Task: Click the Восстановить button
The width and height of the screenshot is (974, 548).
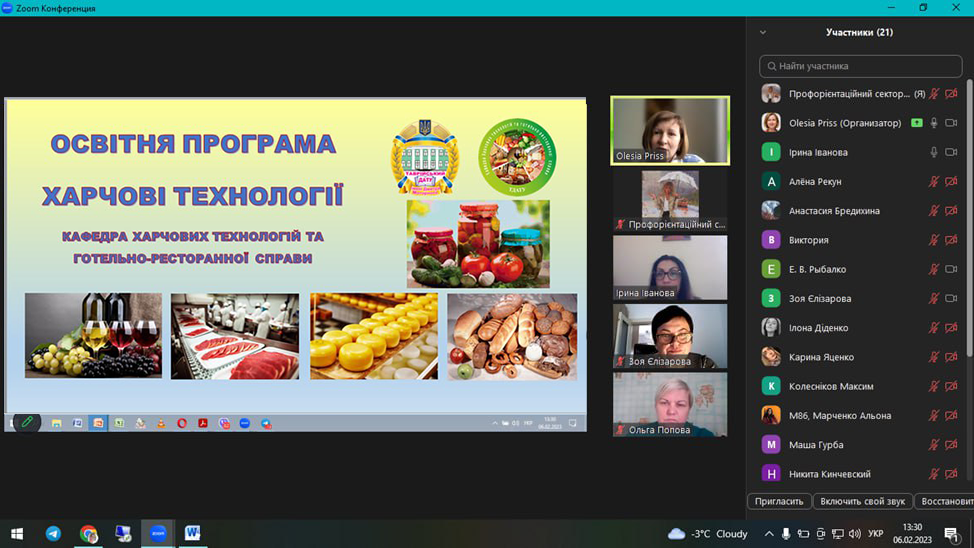Action: [x=945, y=501]
